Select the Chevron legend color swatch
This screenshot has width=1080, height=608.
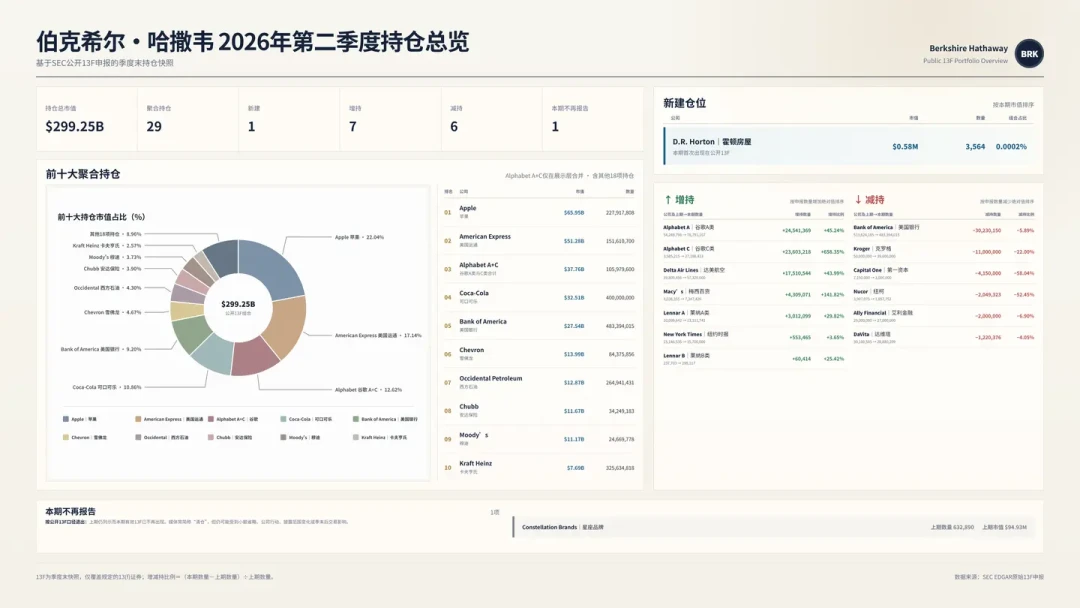[65, 437]
